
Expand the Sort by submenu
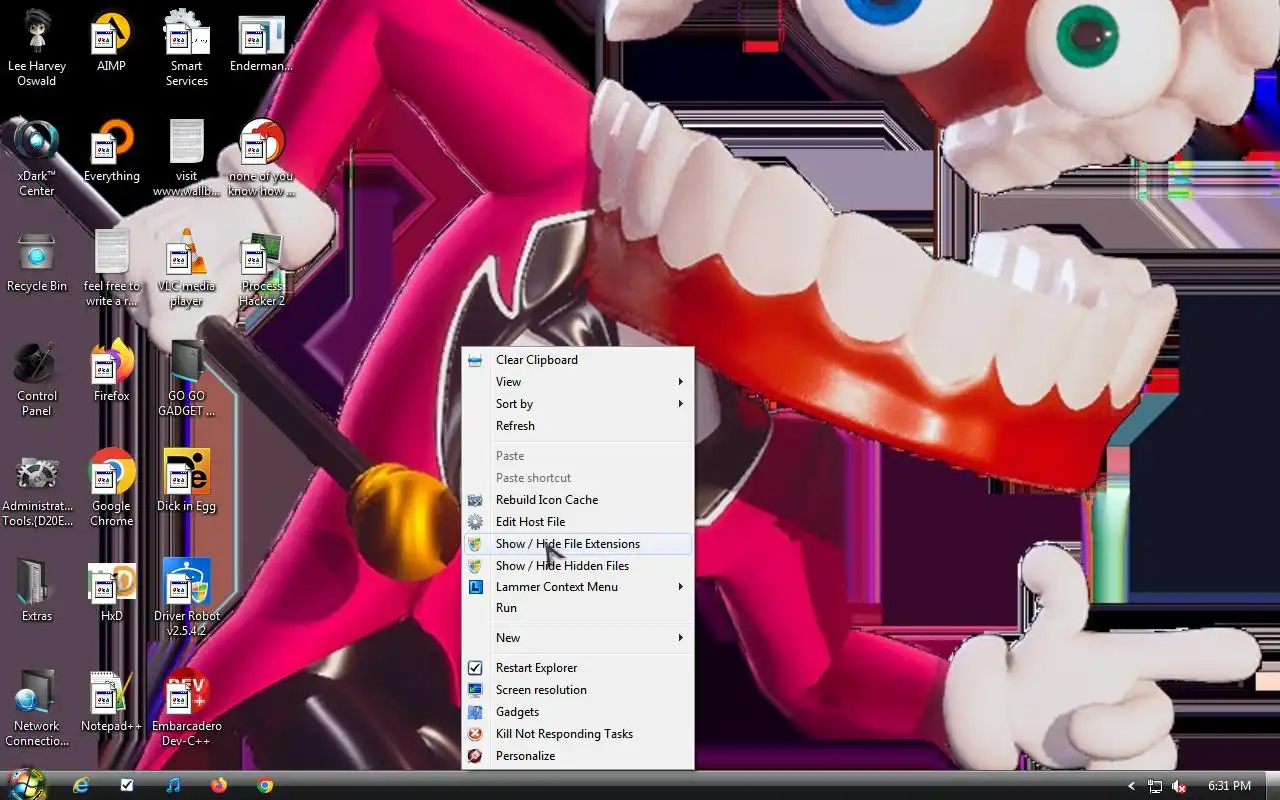click(x=578, y=404)
